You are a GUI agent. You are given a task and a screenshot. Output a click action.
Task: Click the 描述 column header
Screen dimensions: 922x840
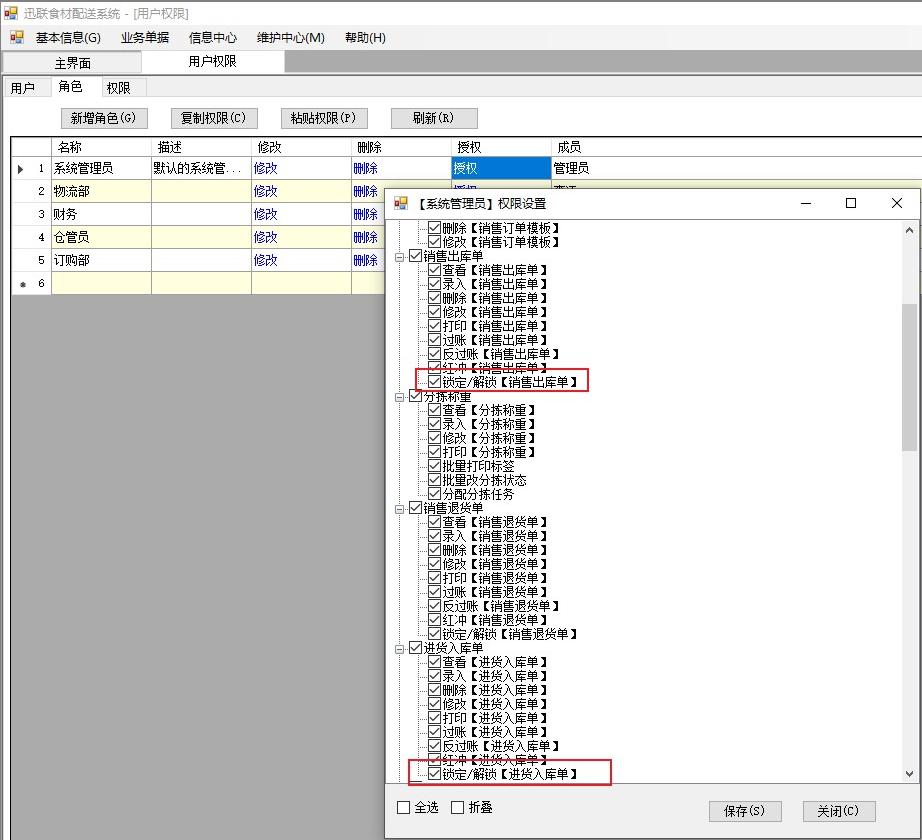[x=201, y=147]
